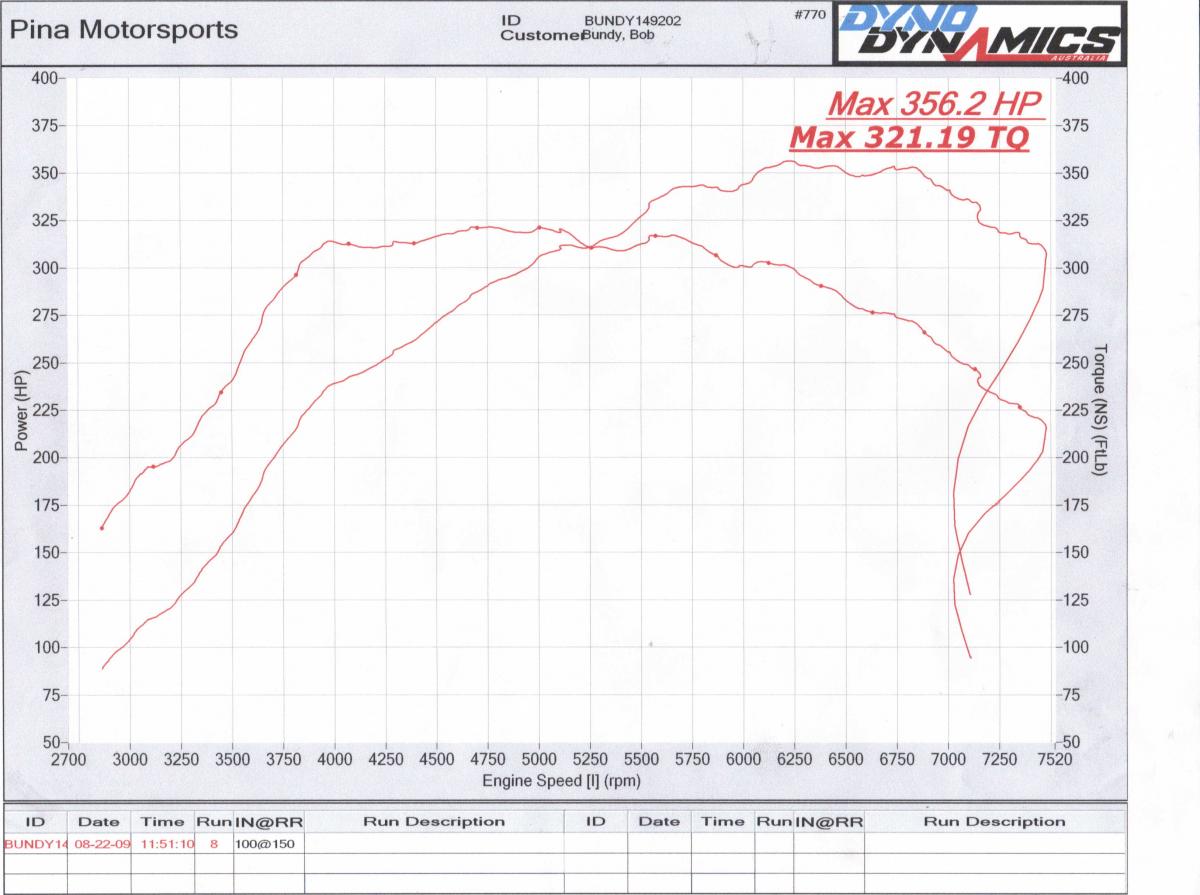Click the Max 321.19 TQ annotation
Screen dimensions: 1200x895
[909, 137]
